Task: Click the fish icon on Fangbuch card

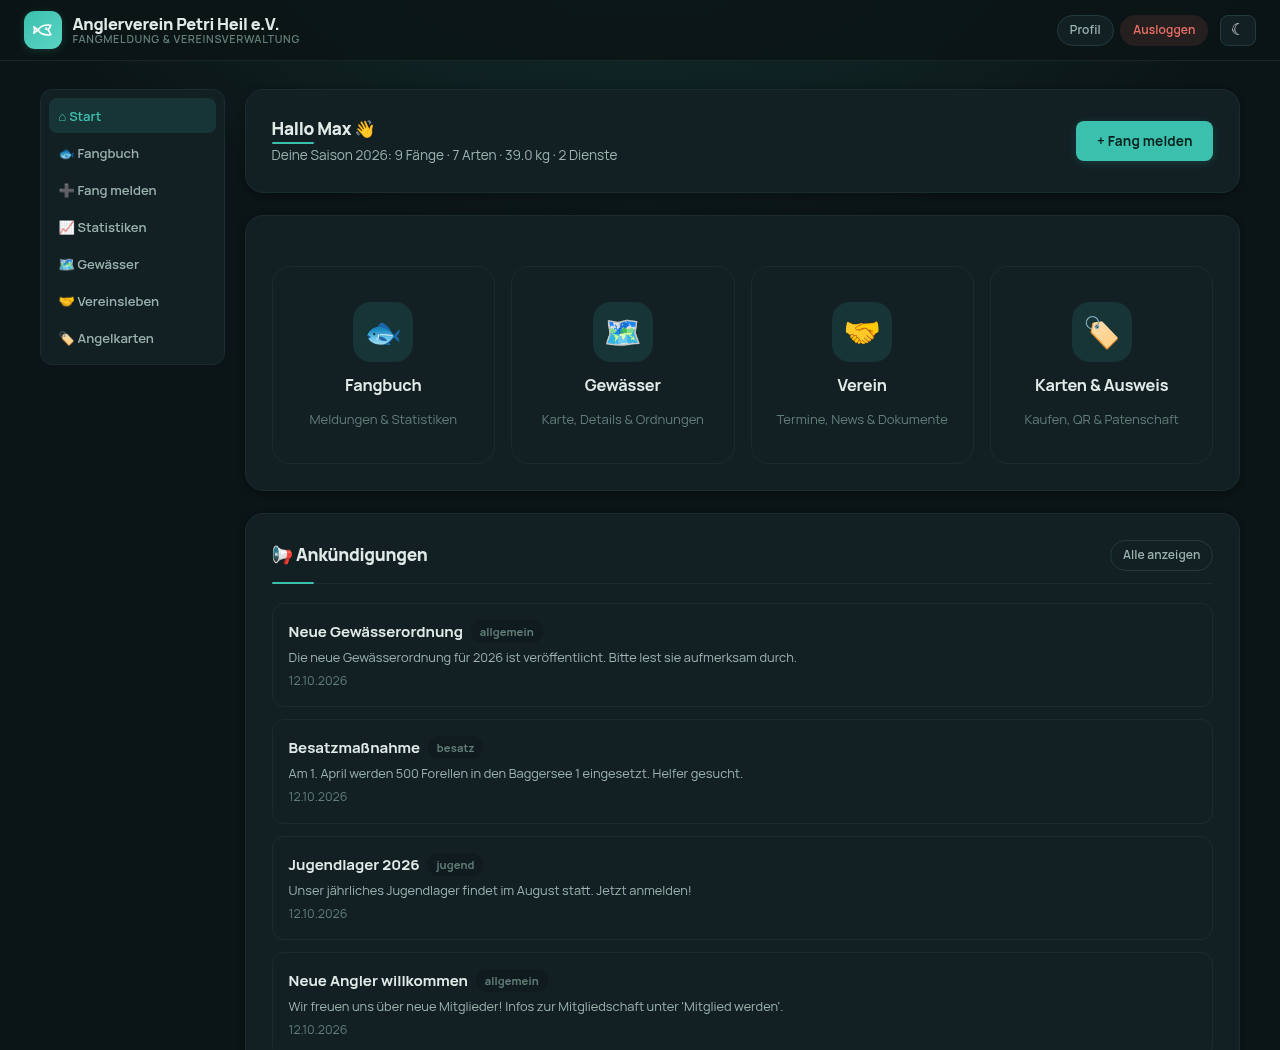Action: [383, 332]
